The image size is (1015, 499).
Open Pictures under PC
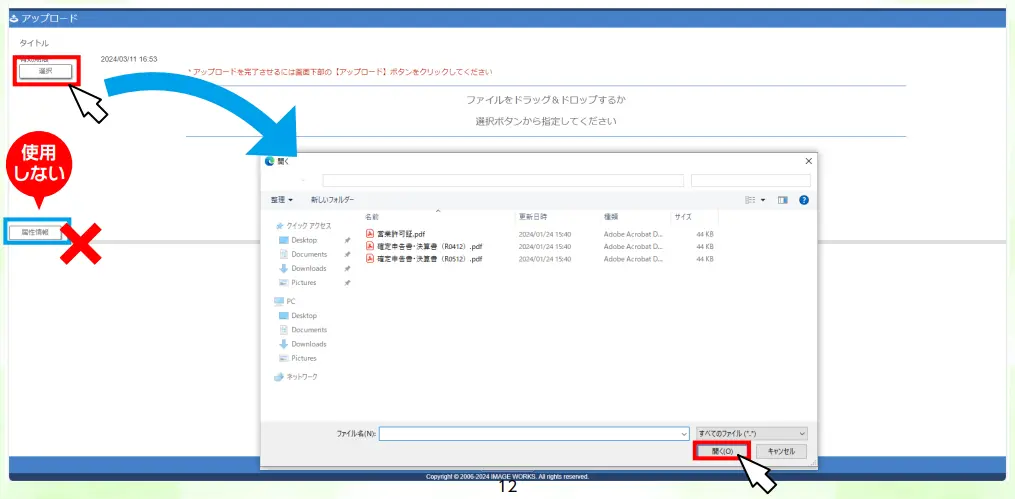click(304, 359)
